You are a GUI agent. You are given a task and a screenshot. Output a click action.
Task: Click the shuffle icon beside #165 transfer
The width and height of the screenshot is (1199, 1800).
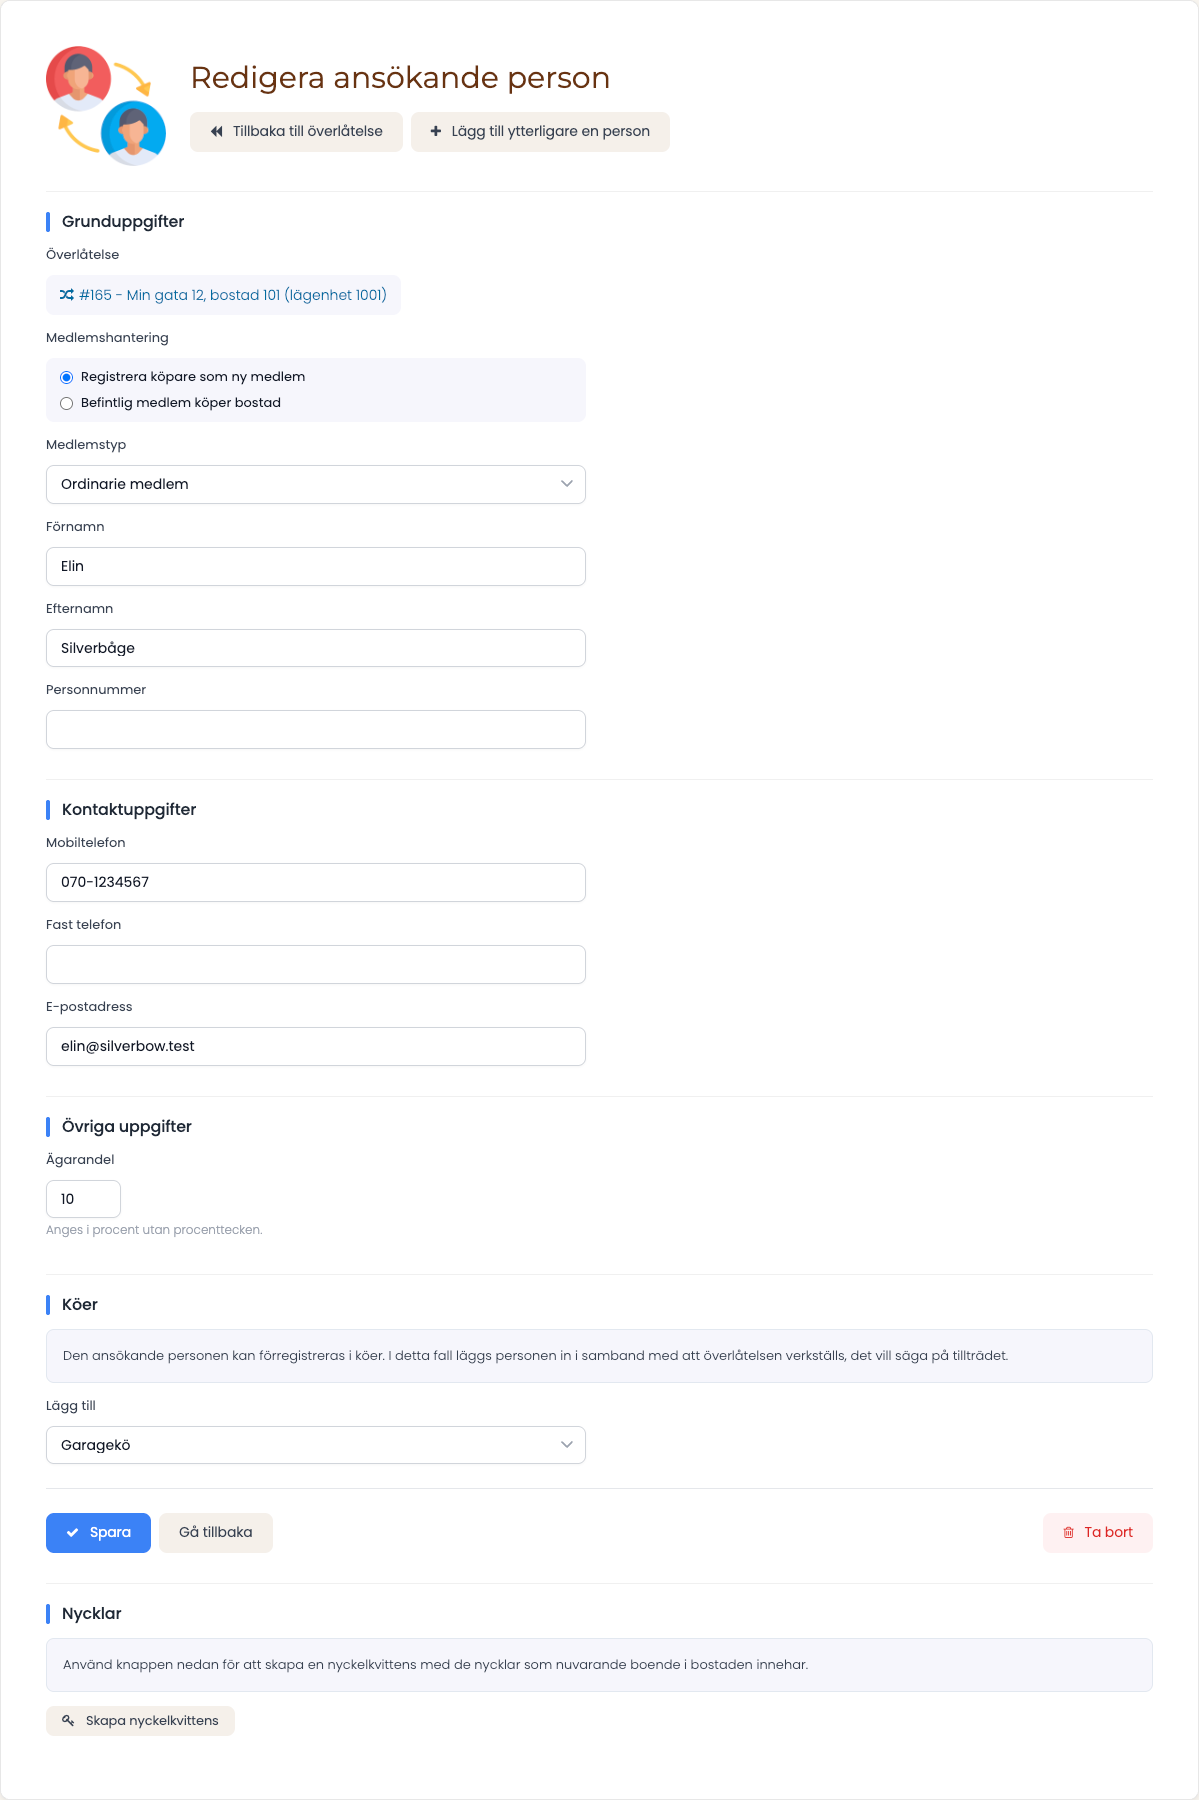[67, 295]
